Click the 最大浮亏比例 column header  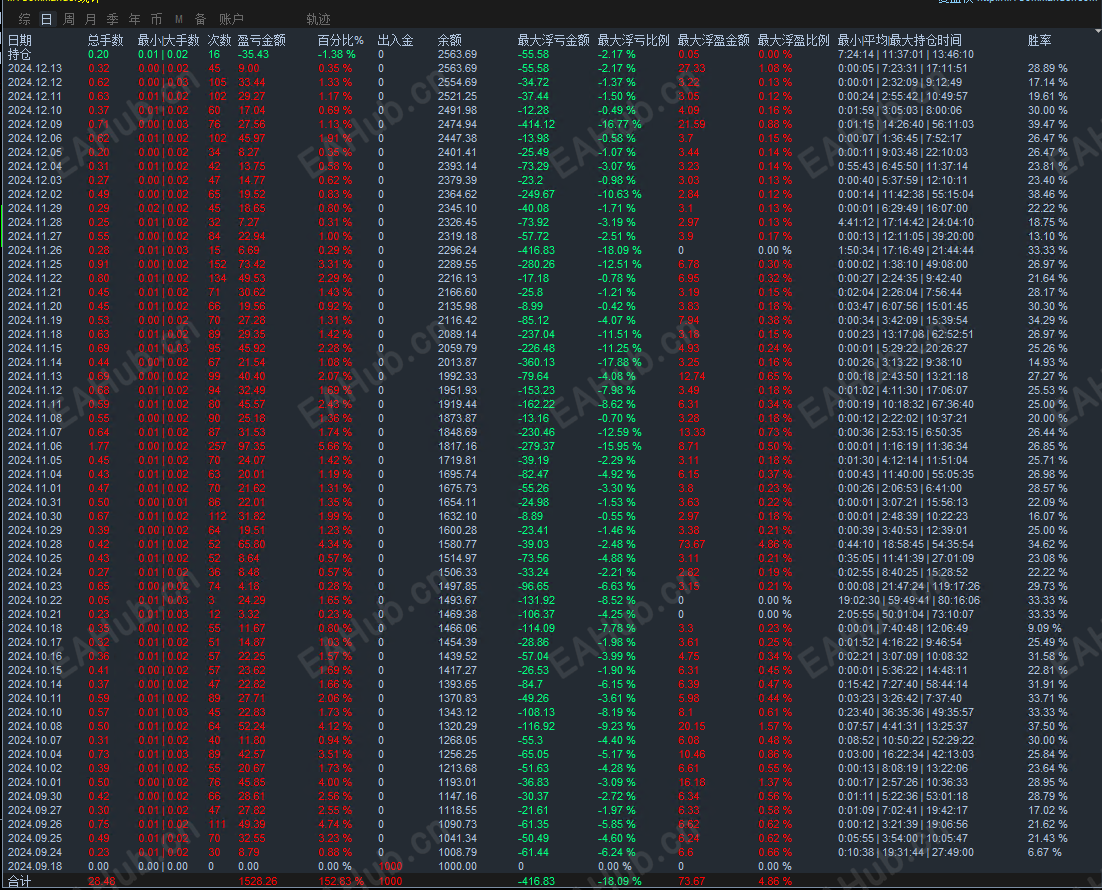point(634,40)
